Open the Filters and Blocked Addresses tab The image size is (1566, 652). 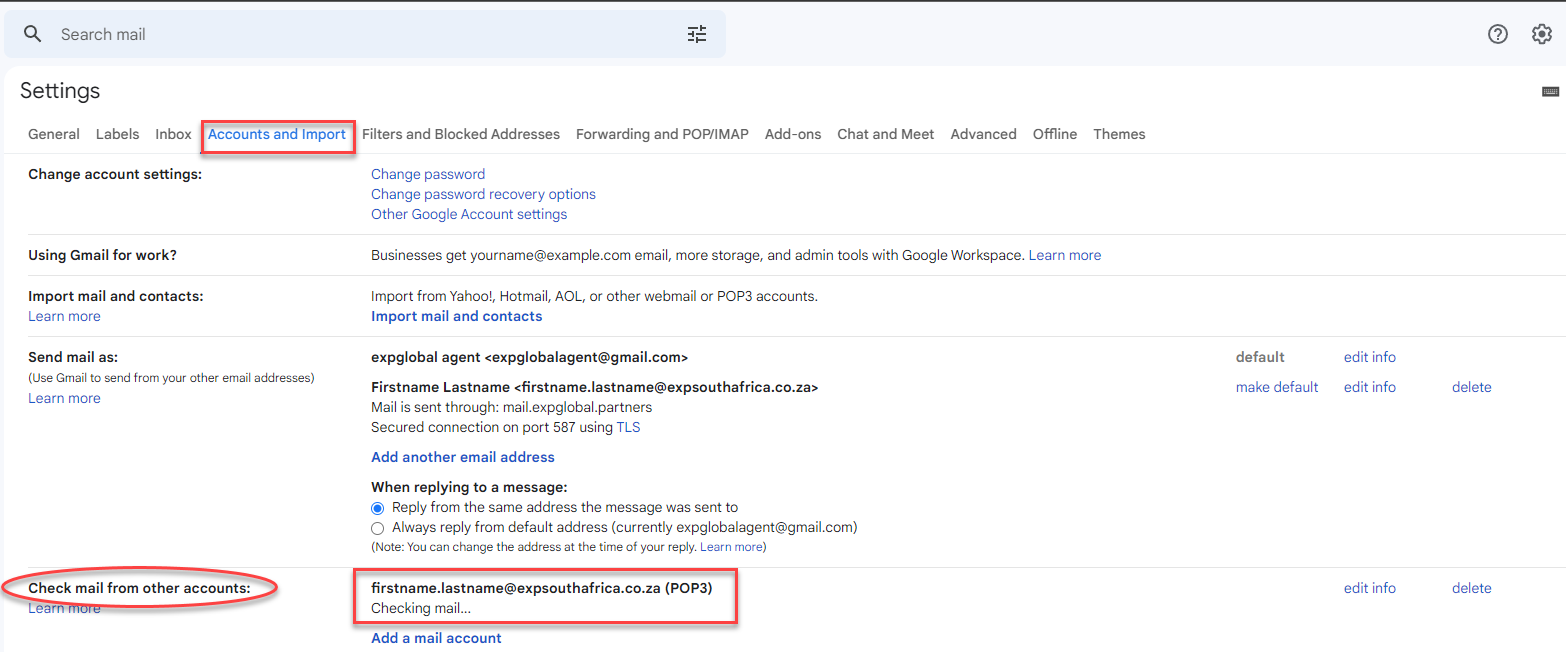click(x=461, y=134)
